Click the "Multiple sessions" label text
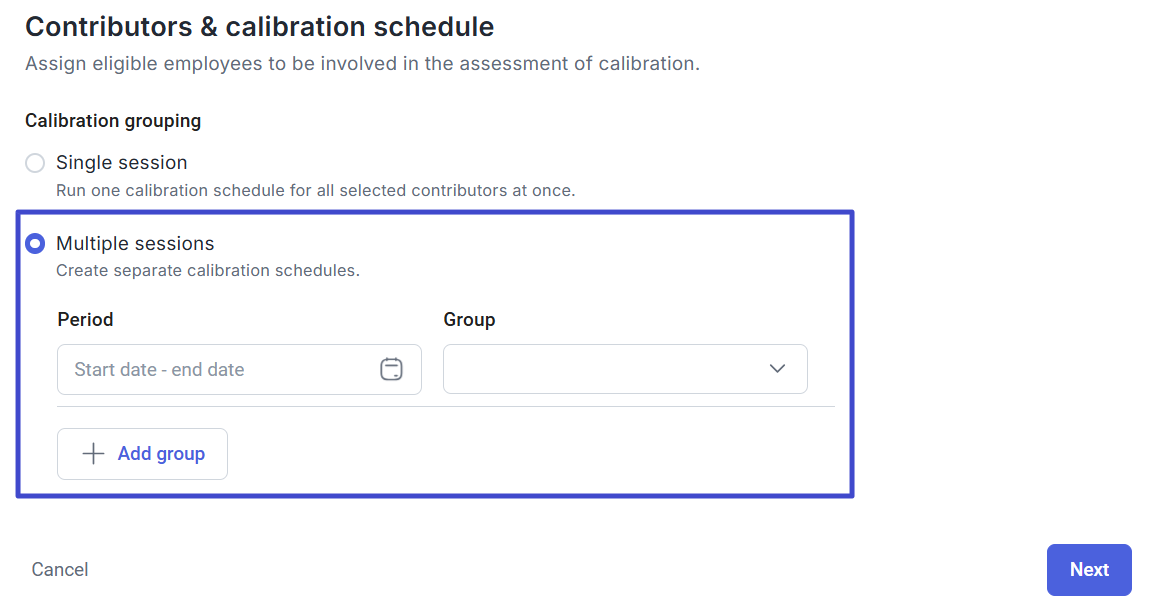1160x613 pixels. 135,244
